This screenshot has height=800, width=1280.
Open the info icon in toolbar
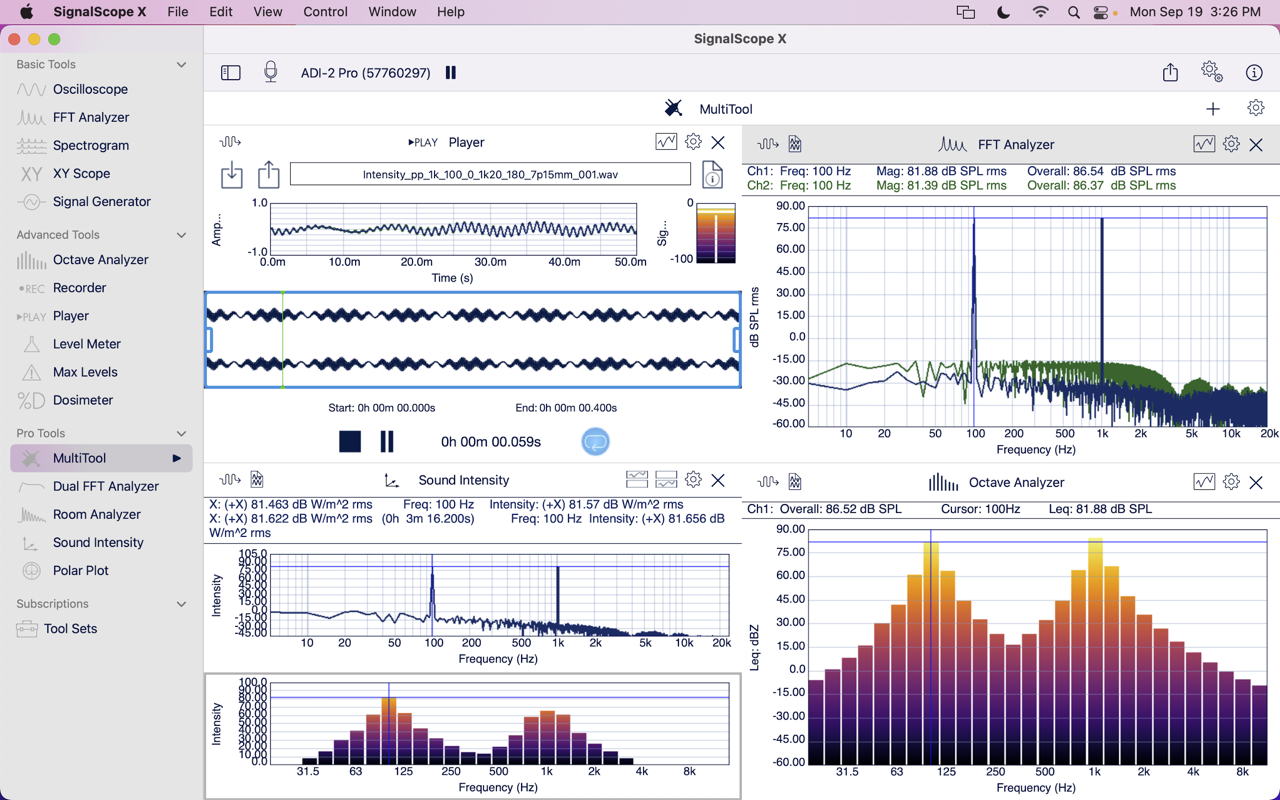(1254, 73)
